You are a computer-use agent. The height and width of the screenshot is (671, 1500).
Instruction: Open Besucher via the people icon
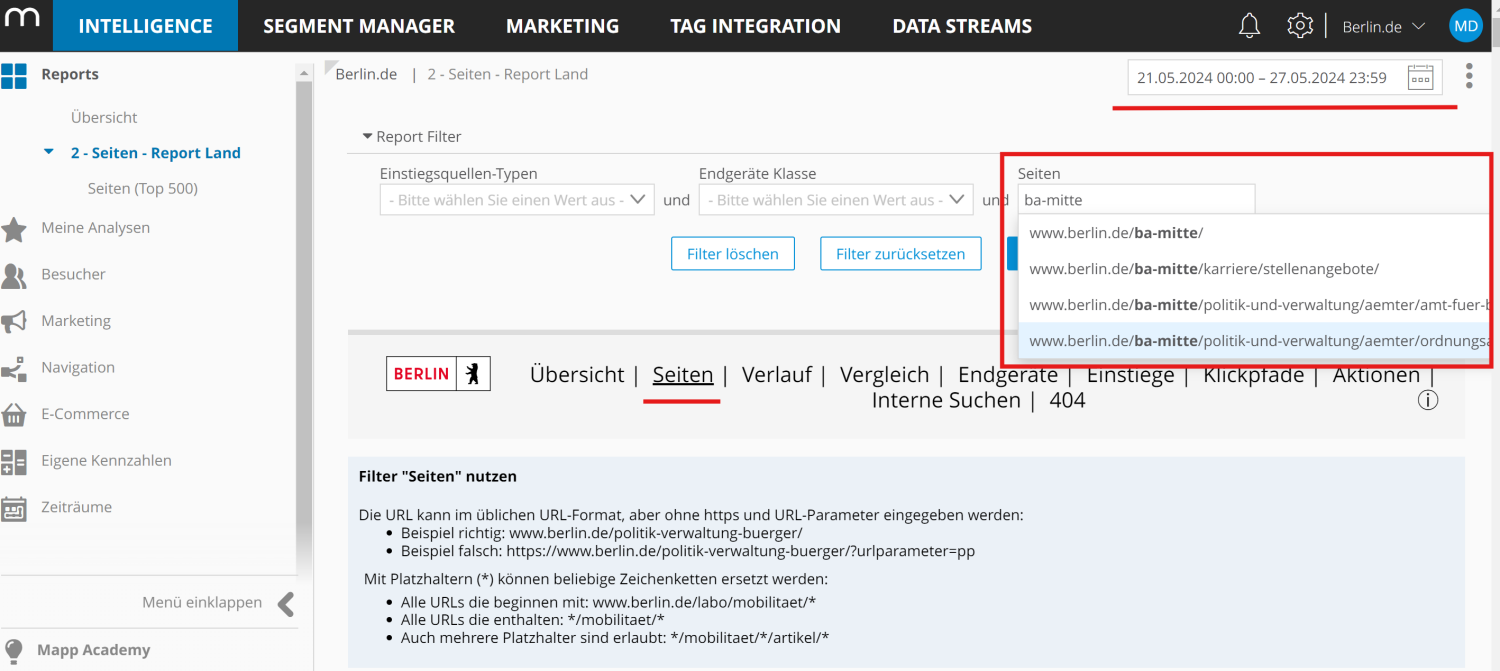14,274
